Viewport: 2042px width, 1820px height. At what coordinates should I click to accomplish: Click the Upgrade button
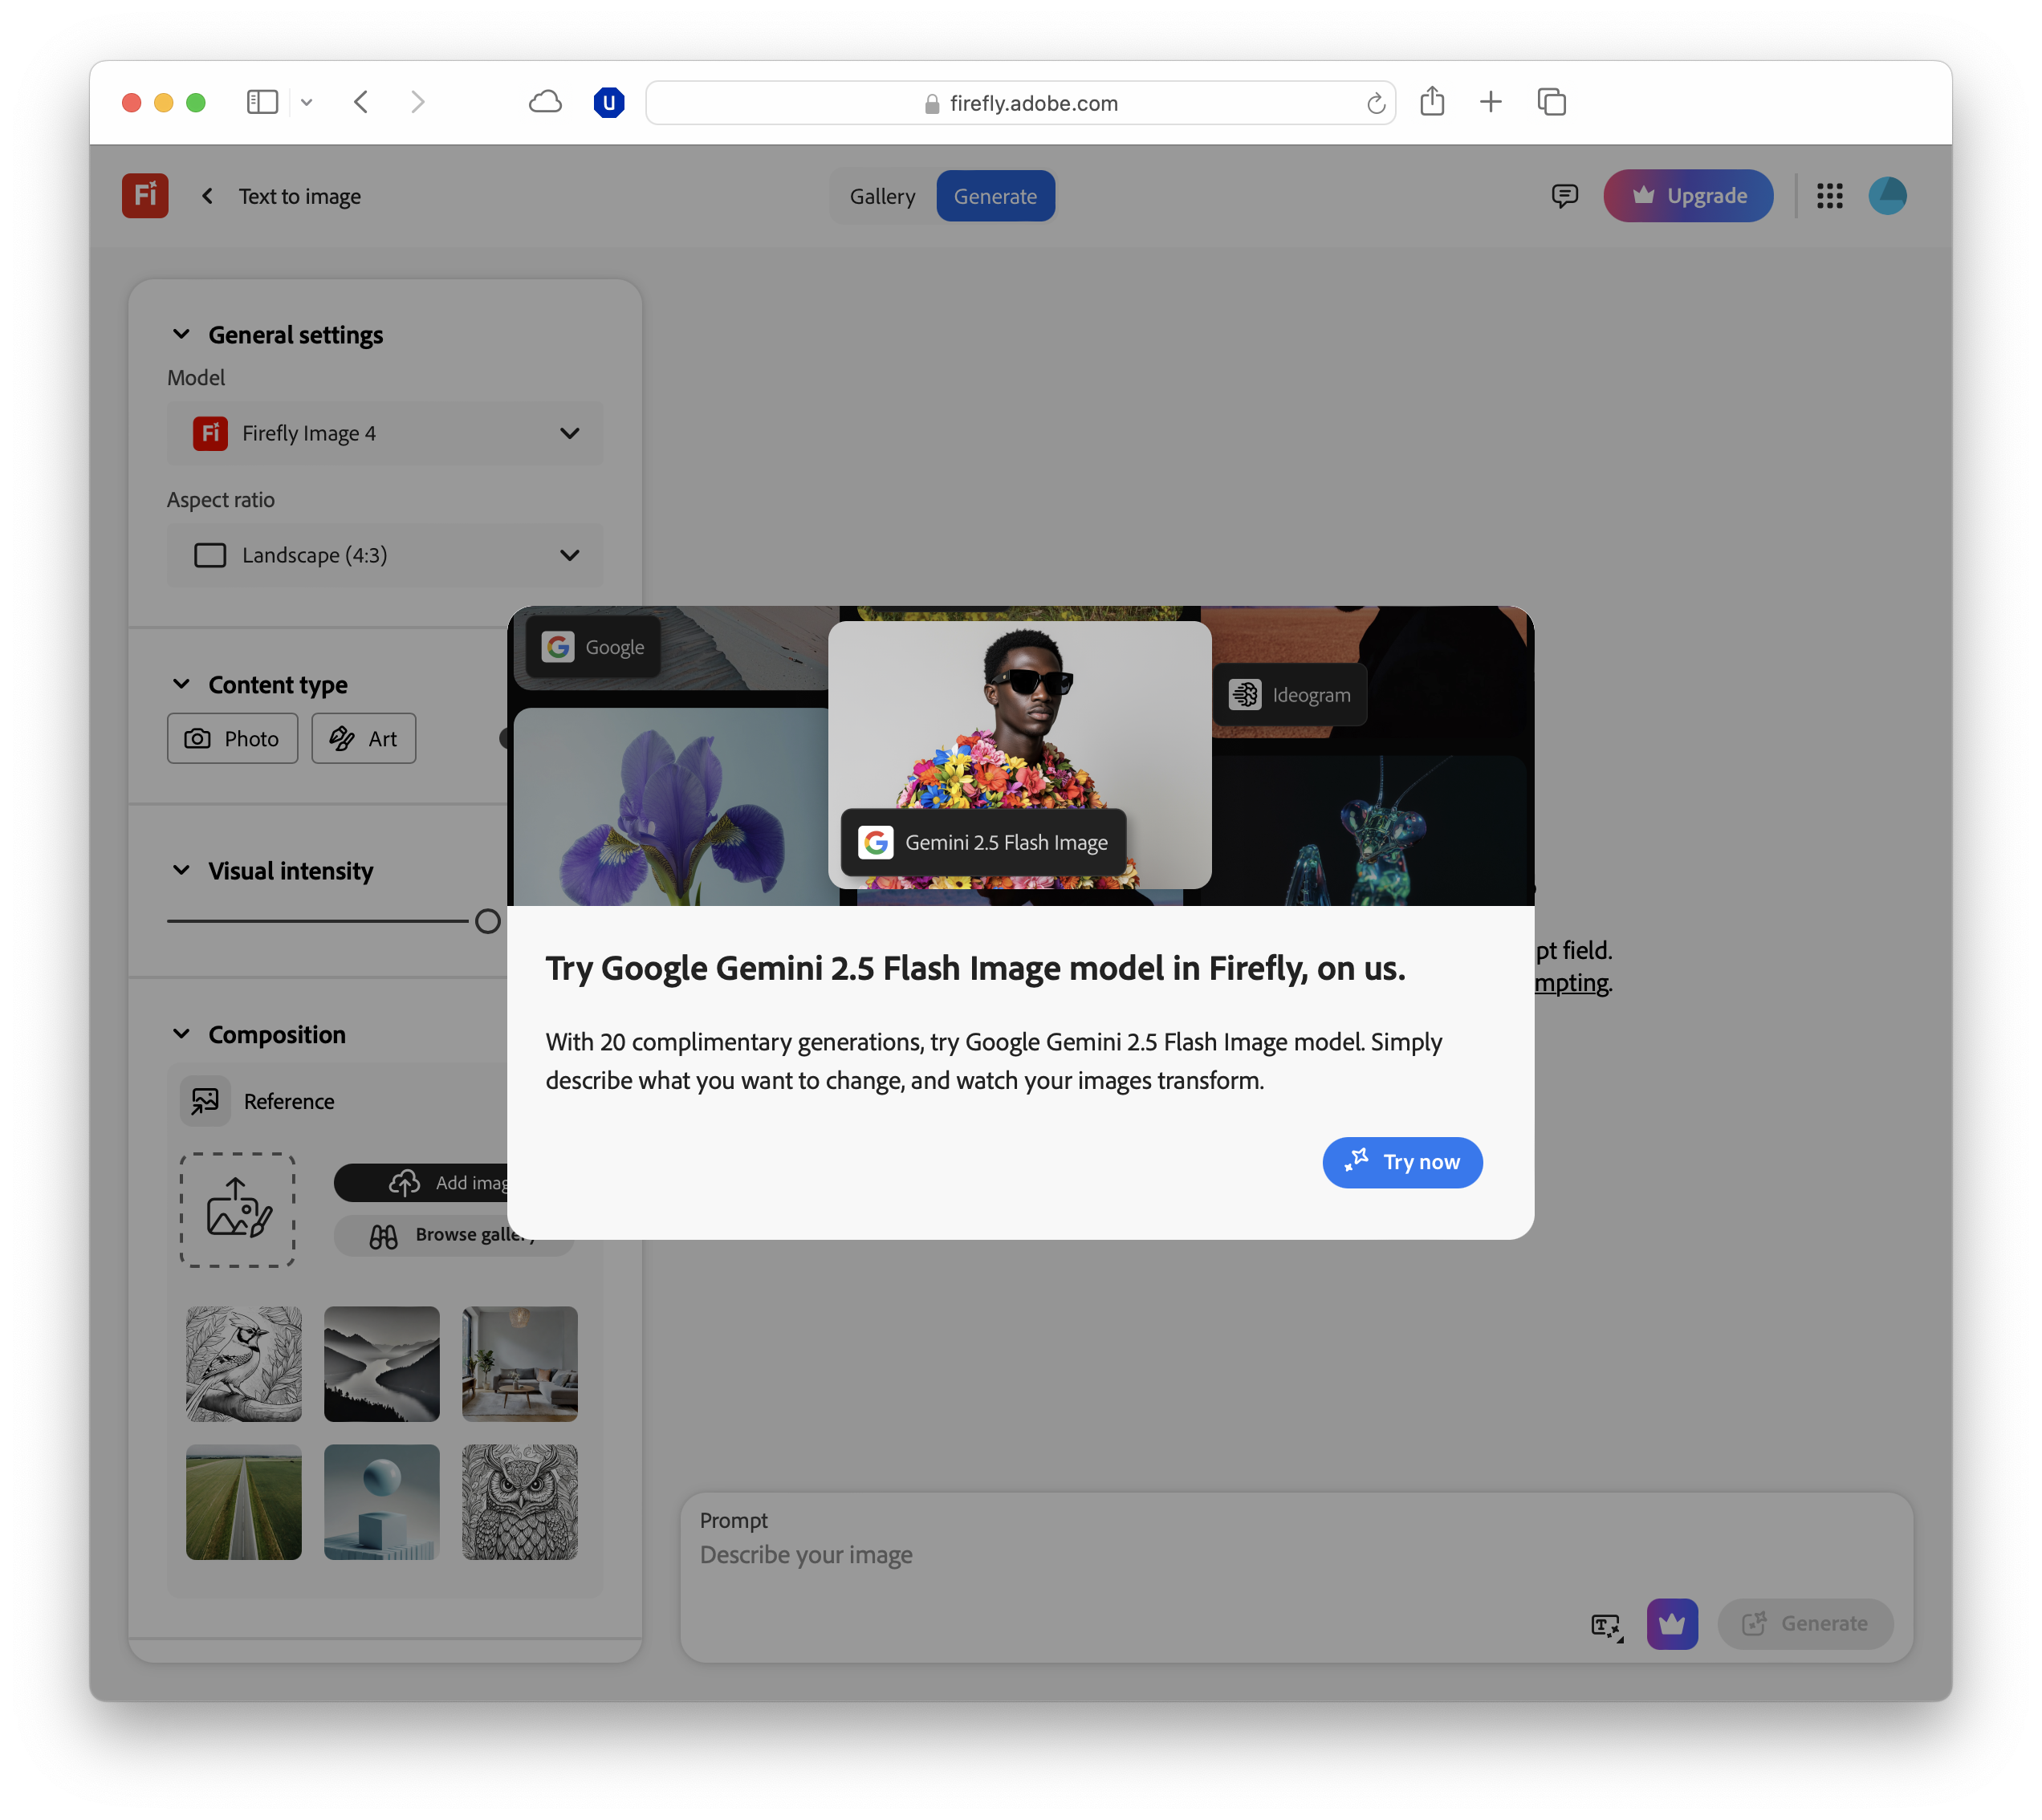1688,196
